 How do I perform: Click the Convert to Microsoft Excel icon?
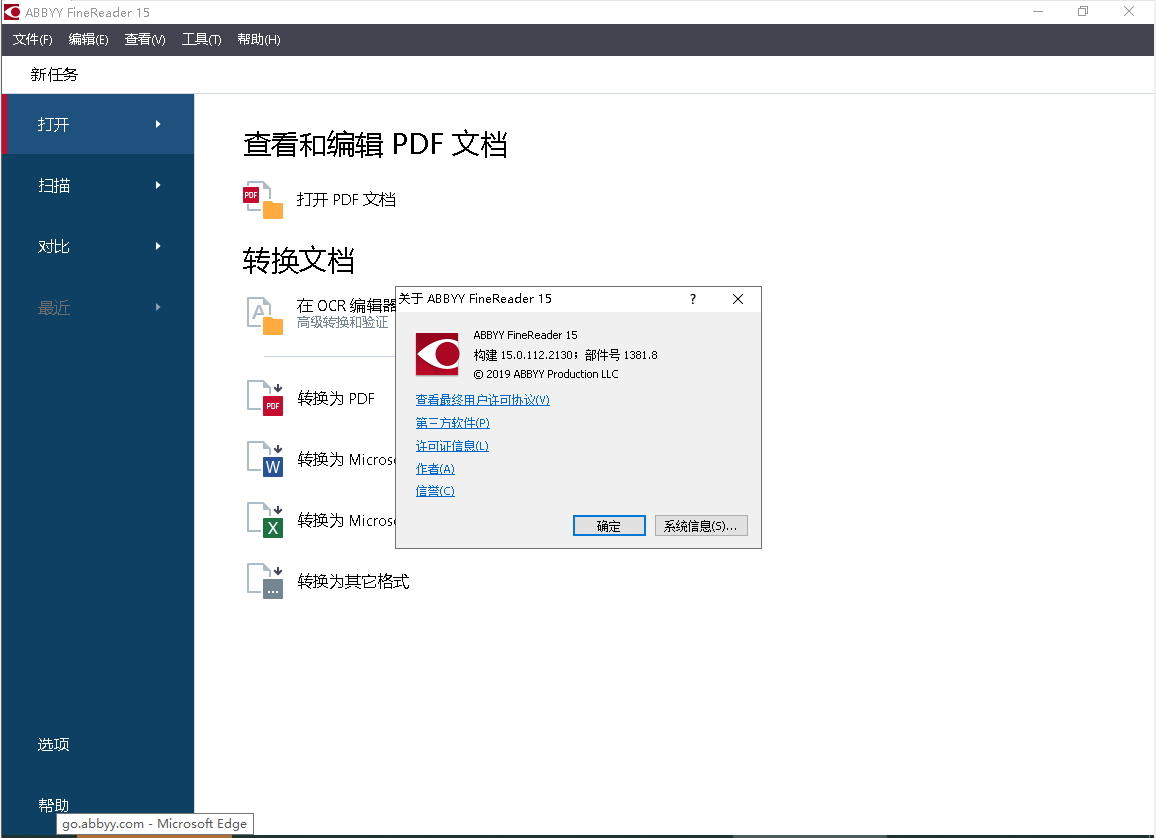tap(265, 520)
